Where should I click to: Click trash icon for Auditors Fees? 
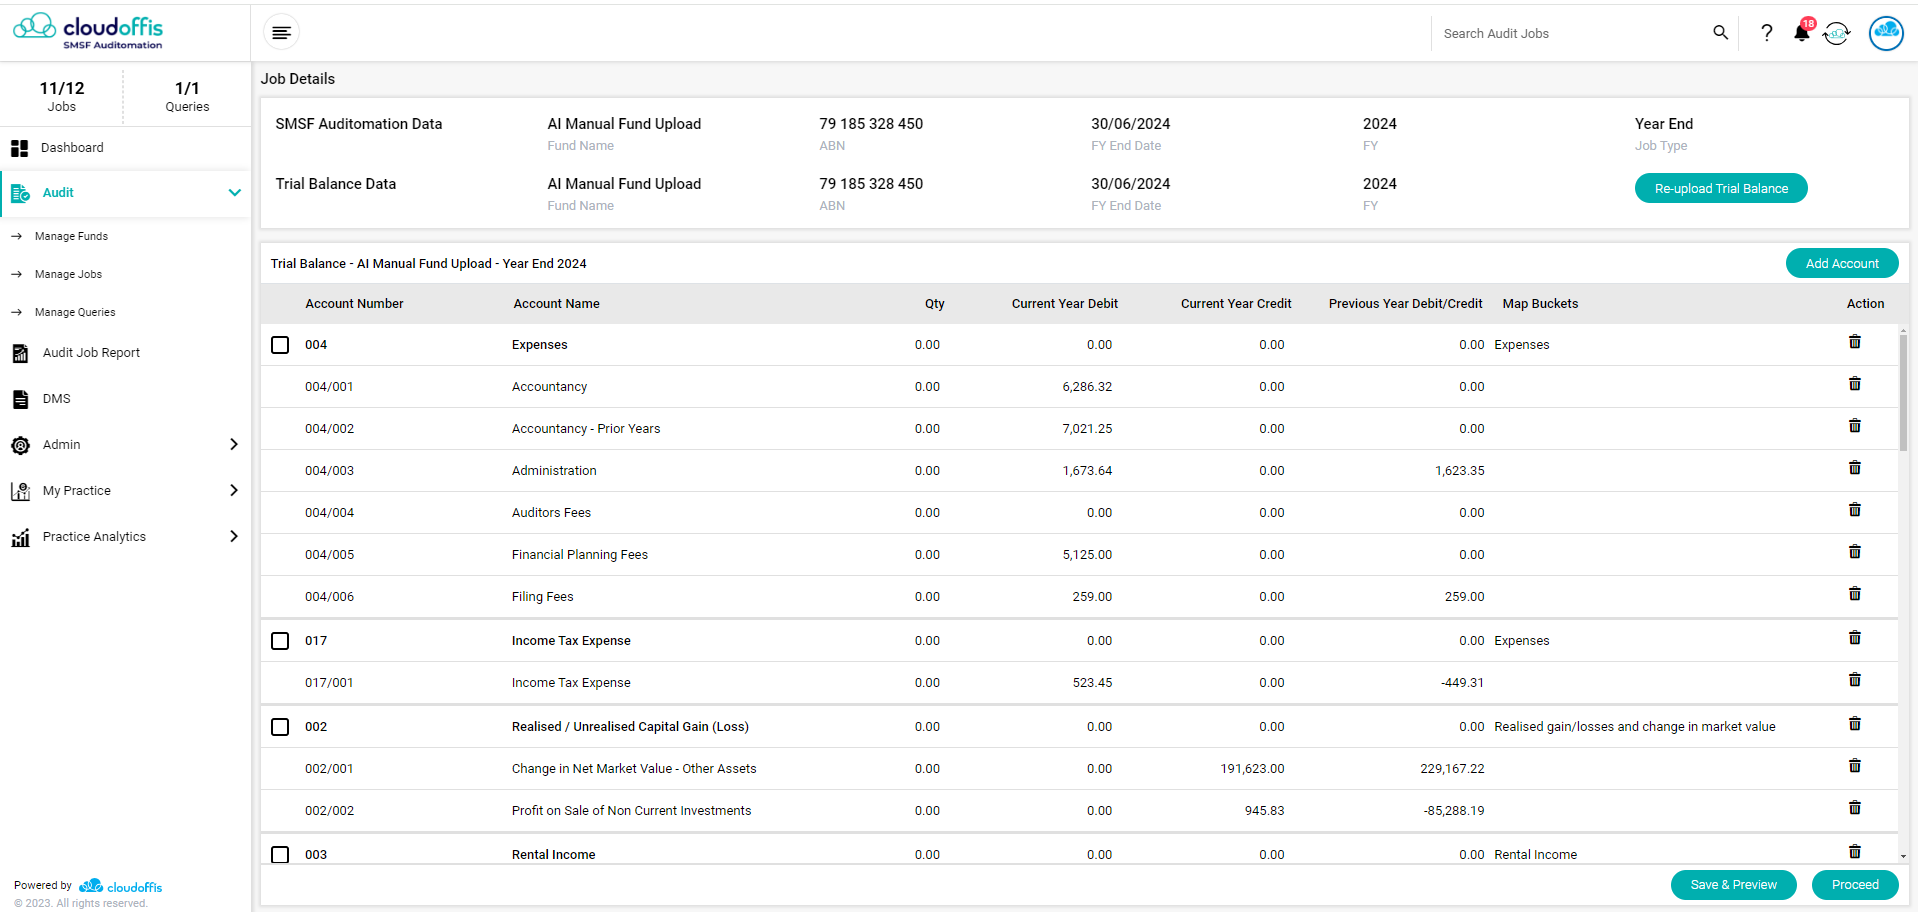click(1854, 511)
